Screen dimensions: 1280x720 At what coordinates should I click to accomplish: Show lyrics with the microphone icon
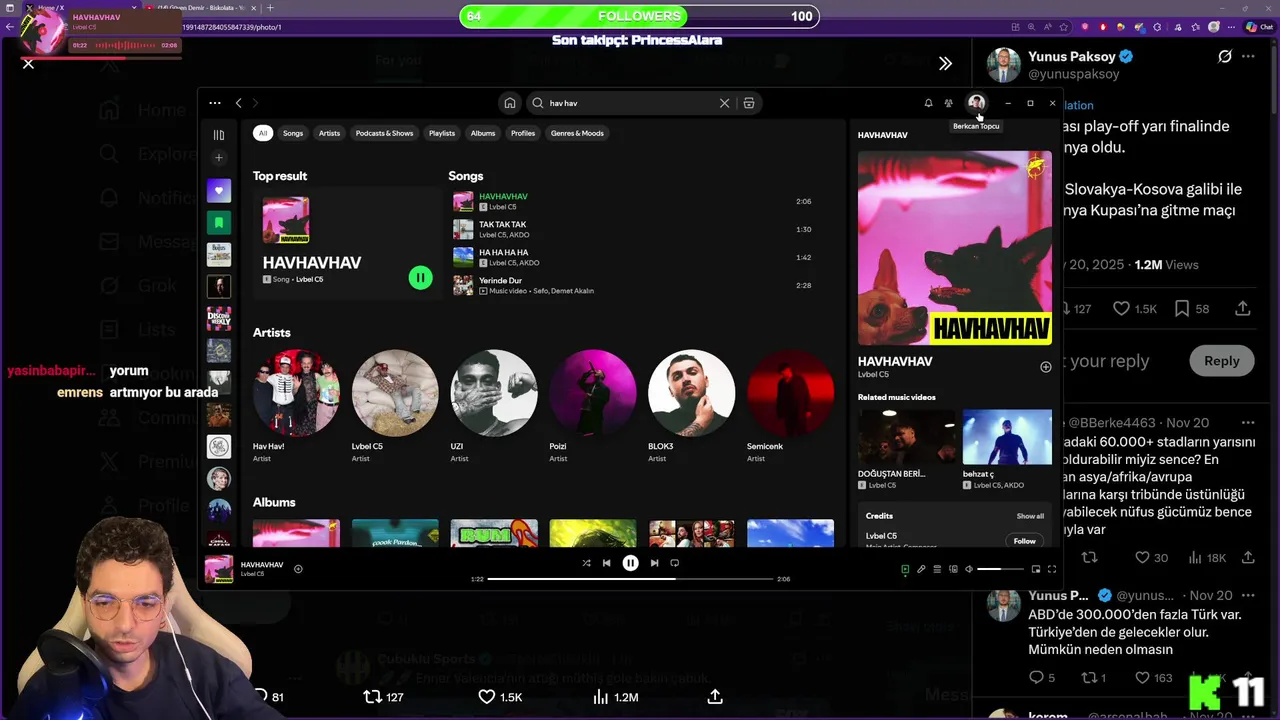[x=921, y=569]
